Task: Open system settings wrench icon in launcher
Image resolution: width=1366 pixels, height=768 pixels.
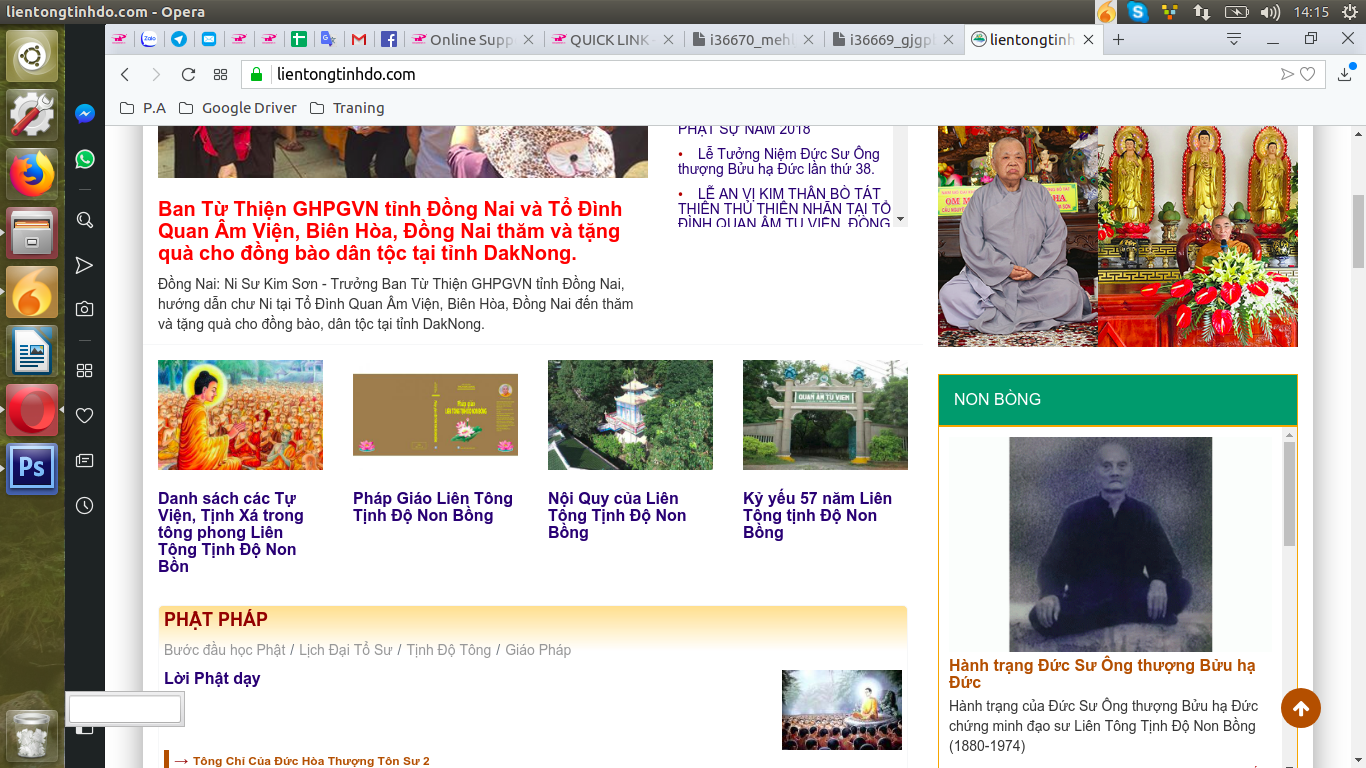Action: click(32, 115)
